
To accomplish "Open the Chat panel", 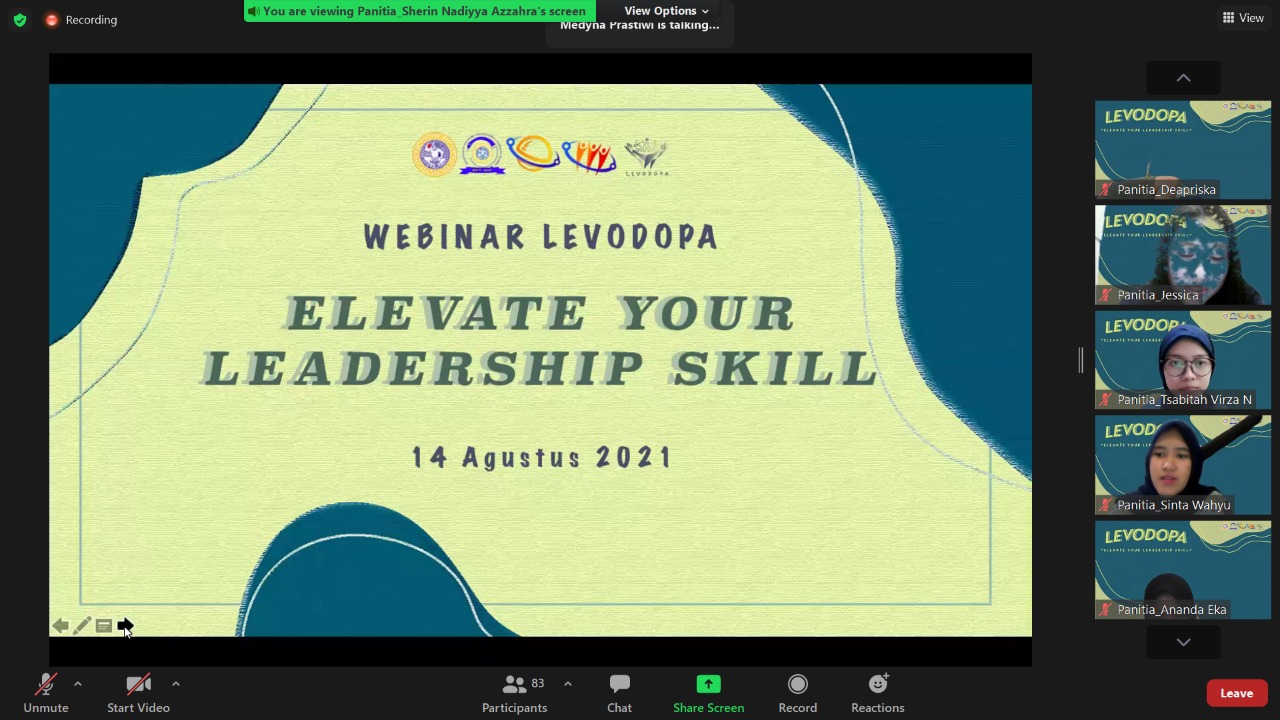I will [619, 693].
